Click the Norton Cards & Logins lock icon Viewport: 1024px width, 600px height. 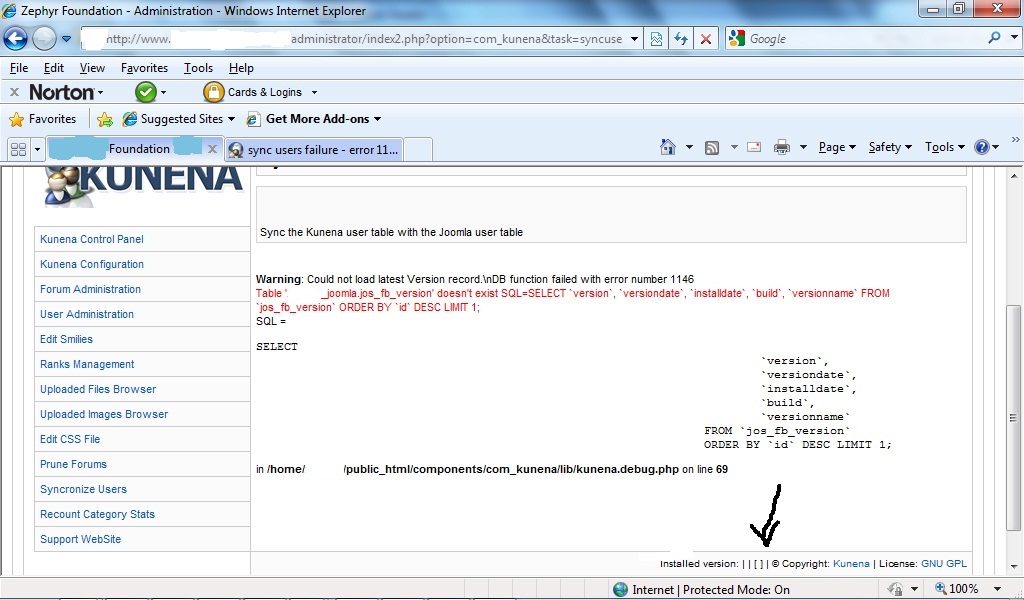(214, 92)
